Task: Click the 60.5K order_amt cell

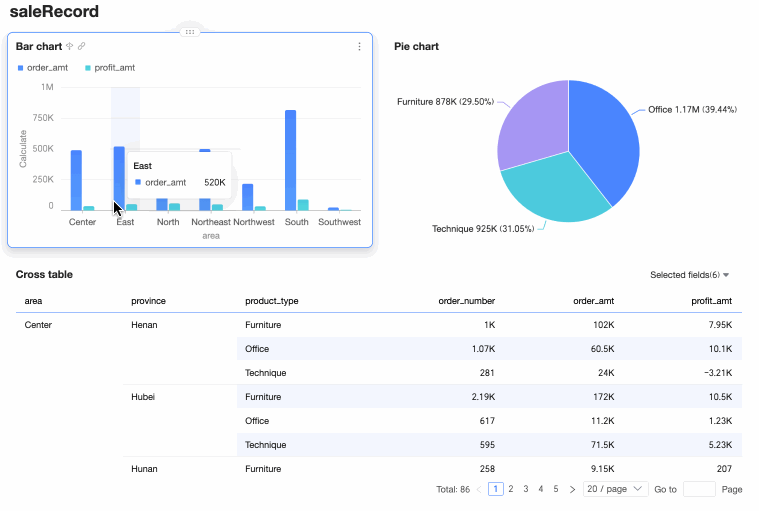Action: pyautogui.click(x=602, y=349)
